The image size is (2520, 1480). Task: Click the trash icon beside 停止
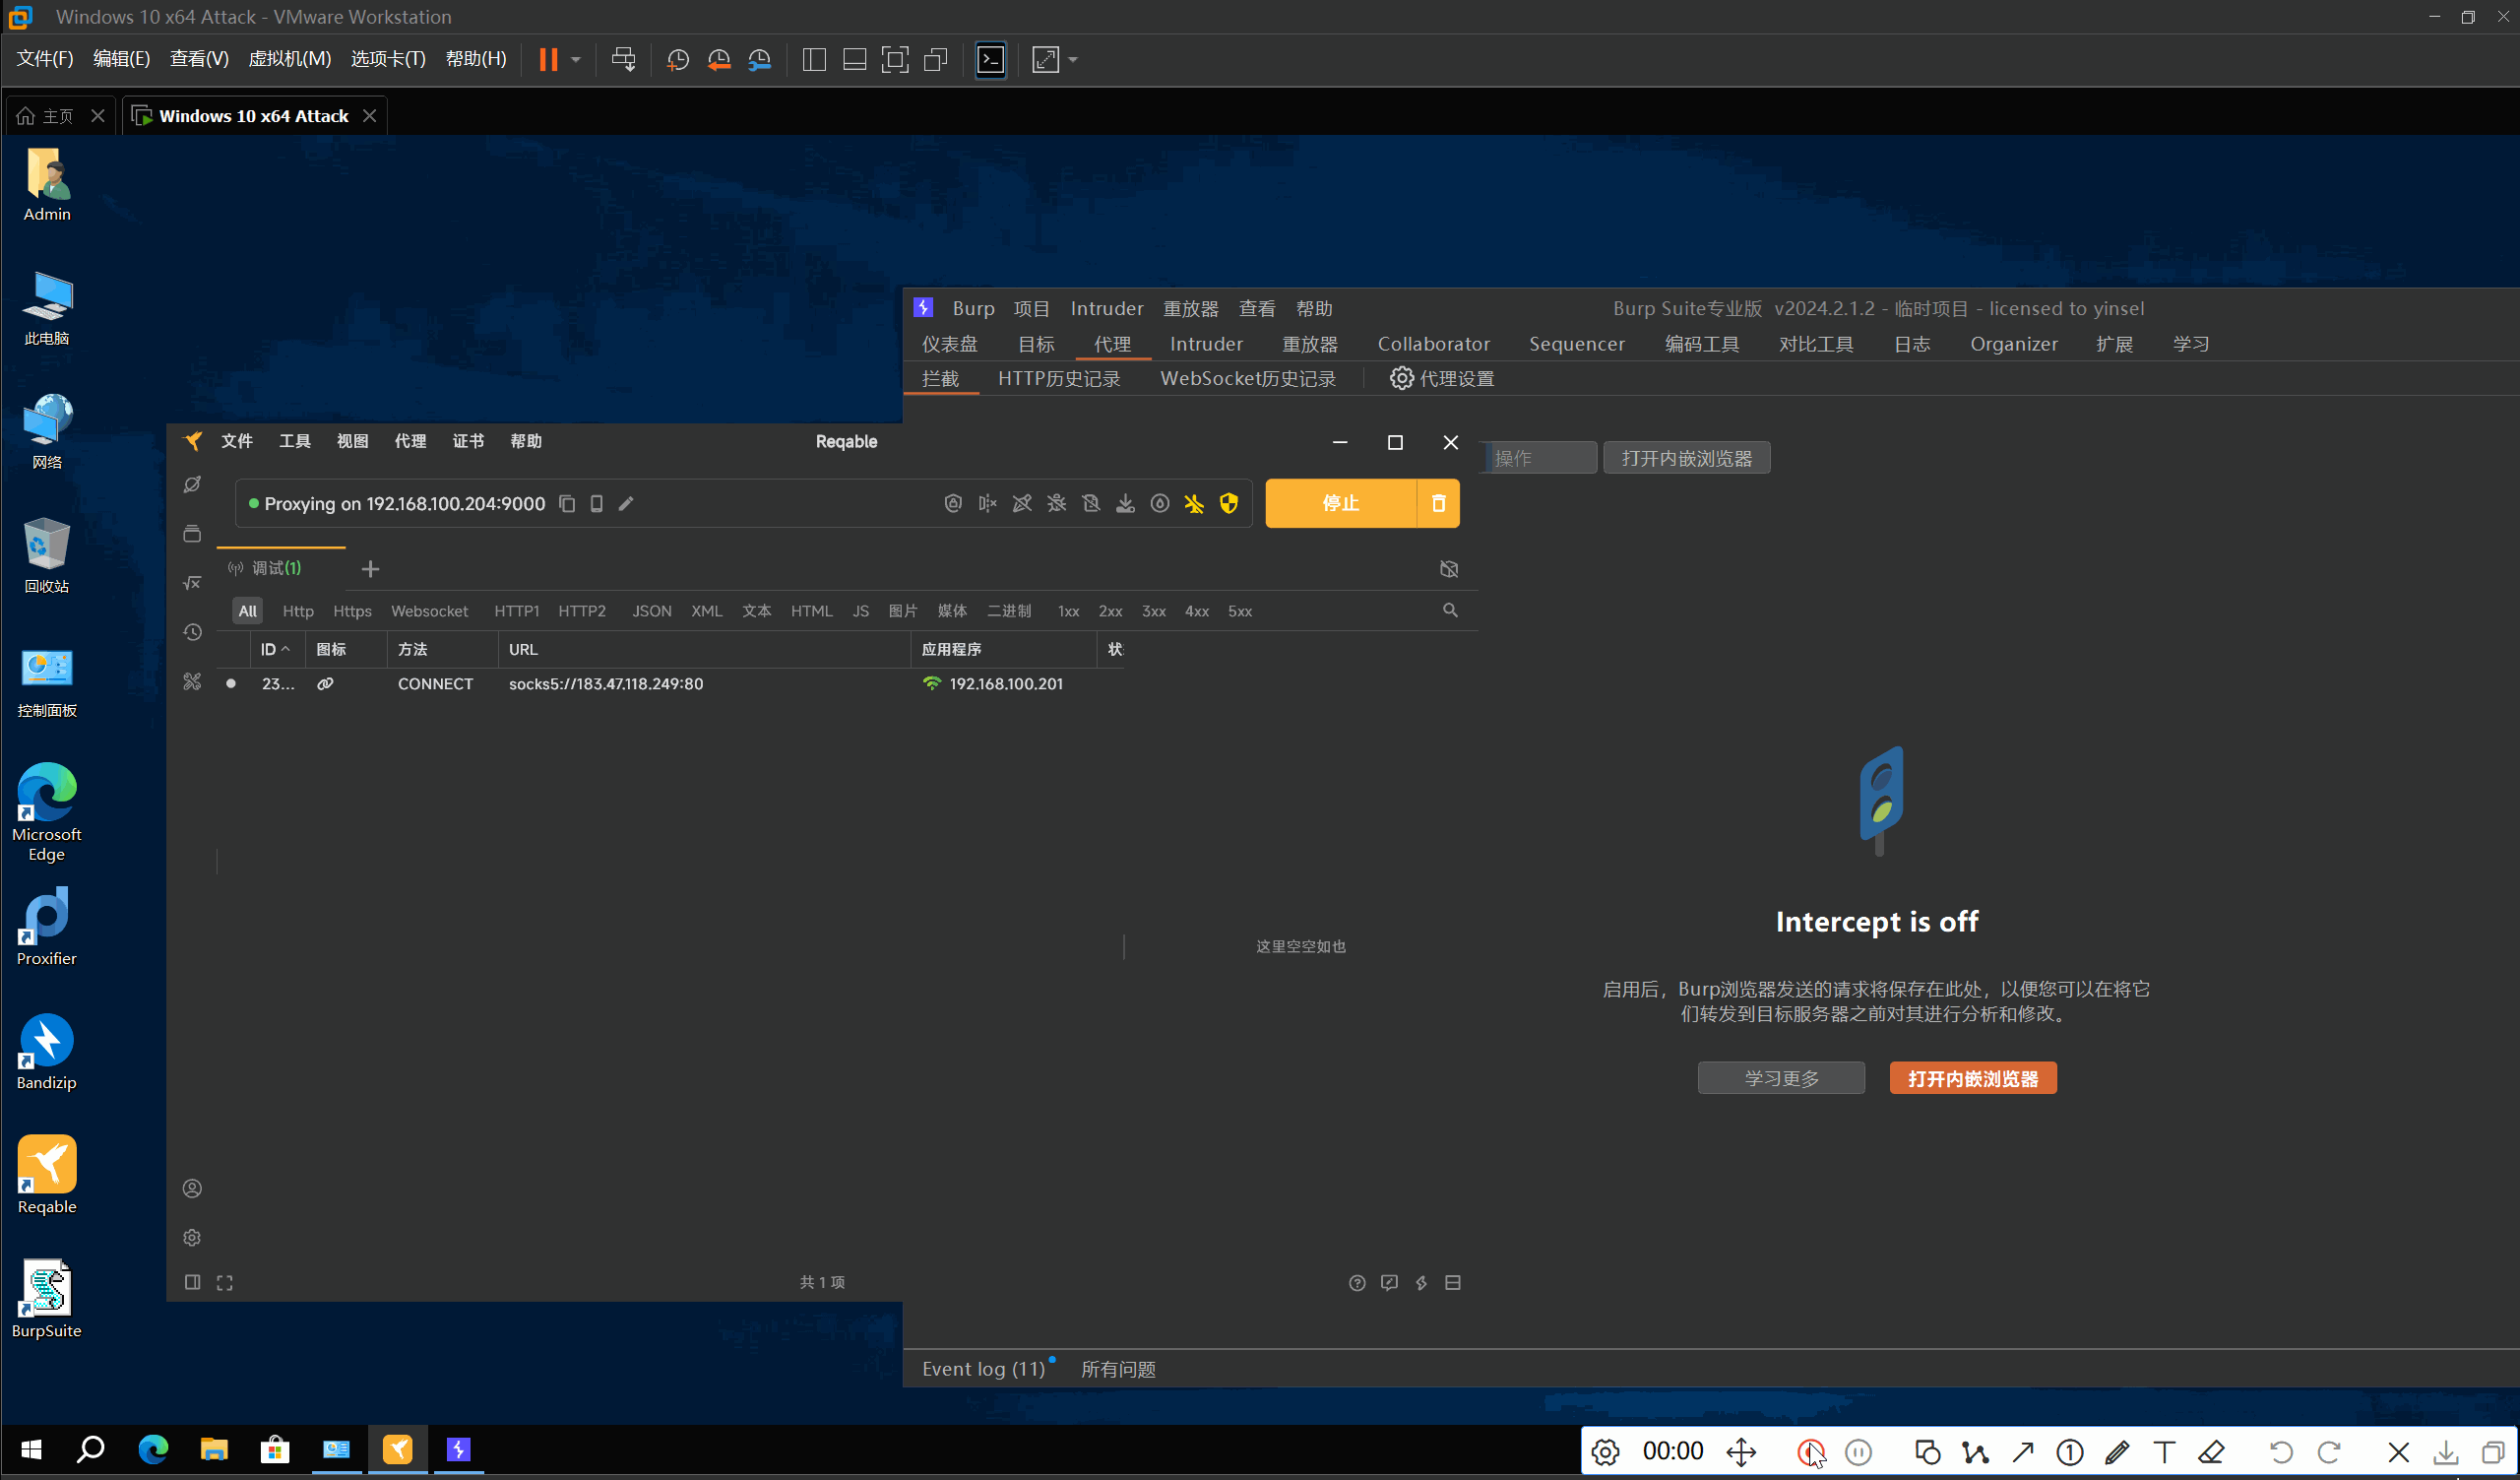tap(1438, 504)
